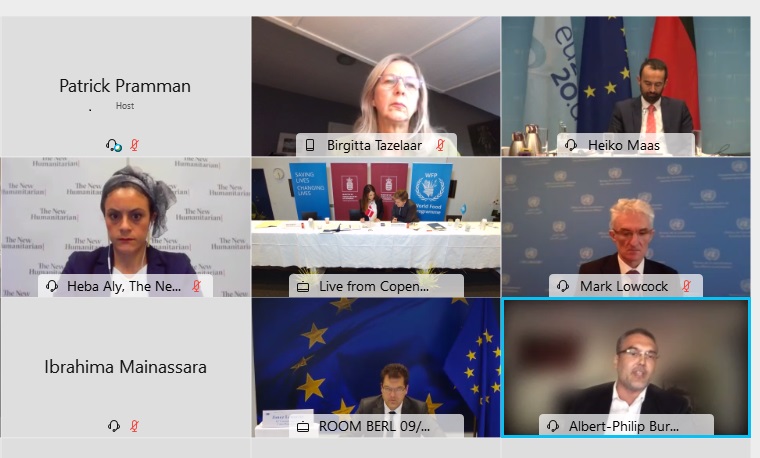760x458 pixels.
Task: Click Mark Lowcock's muted microphone icon
Action: (686, 286)
